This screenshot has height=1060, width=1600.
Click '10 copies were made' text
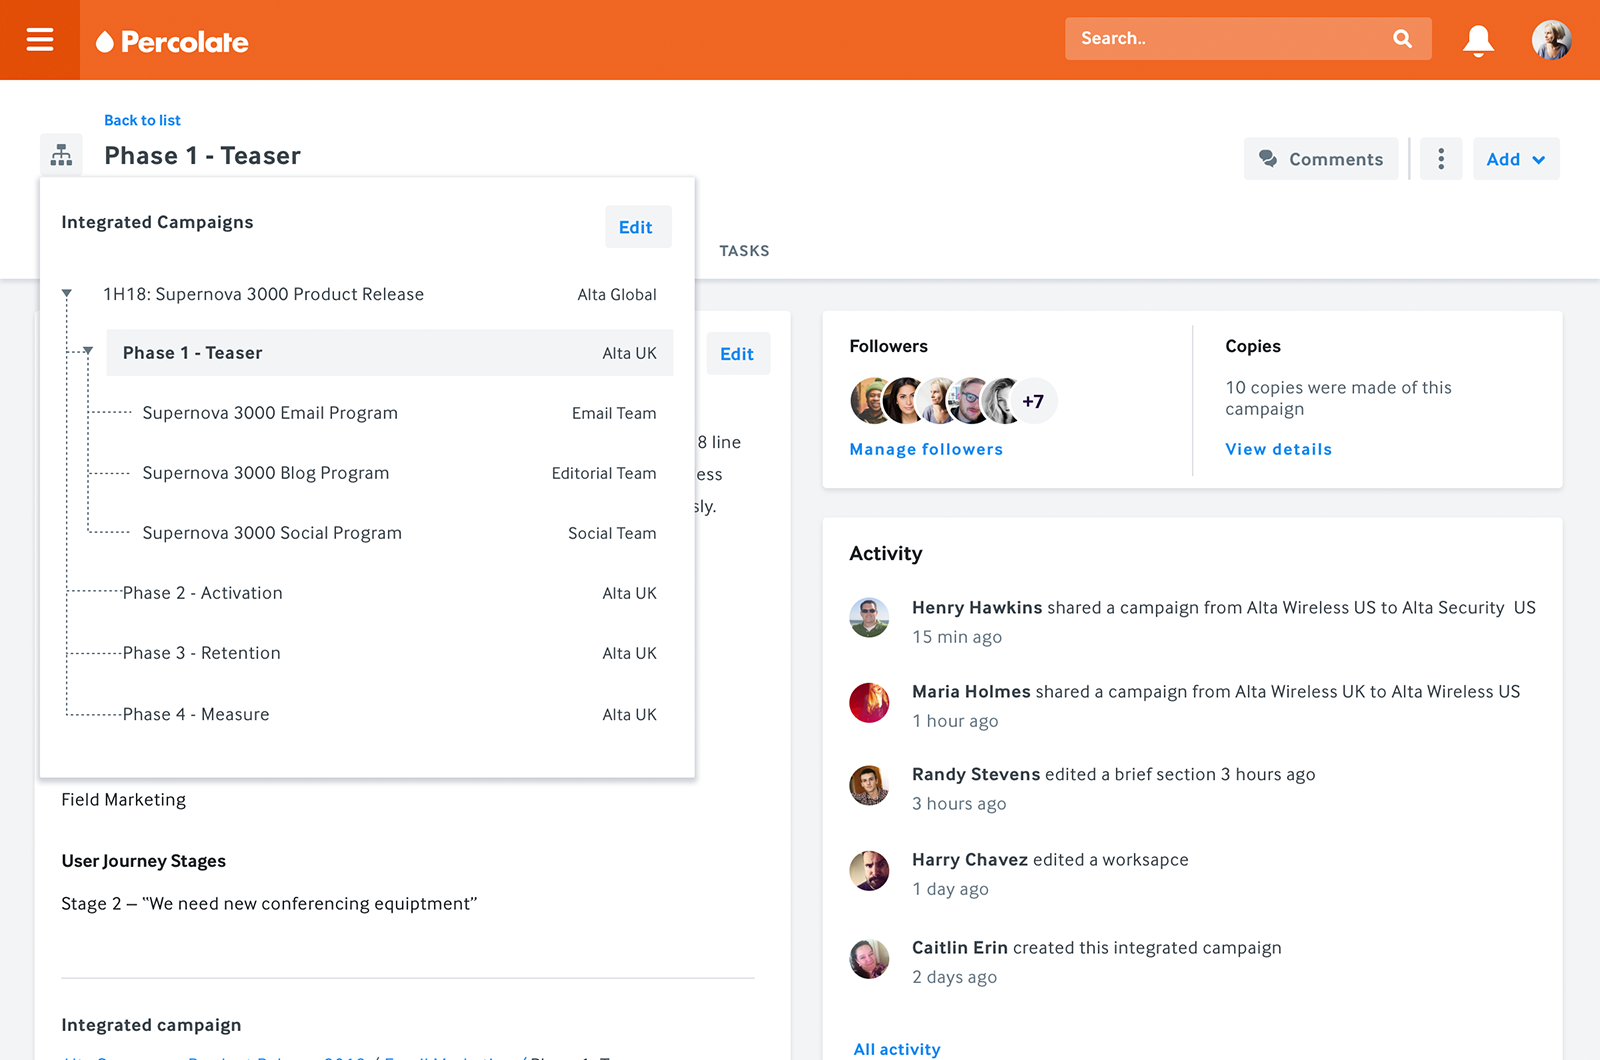(x=1339, y=398)
